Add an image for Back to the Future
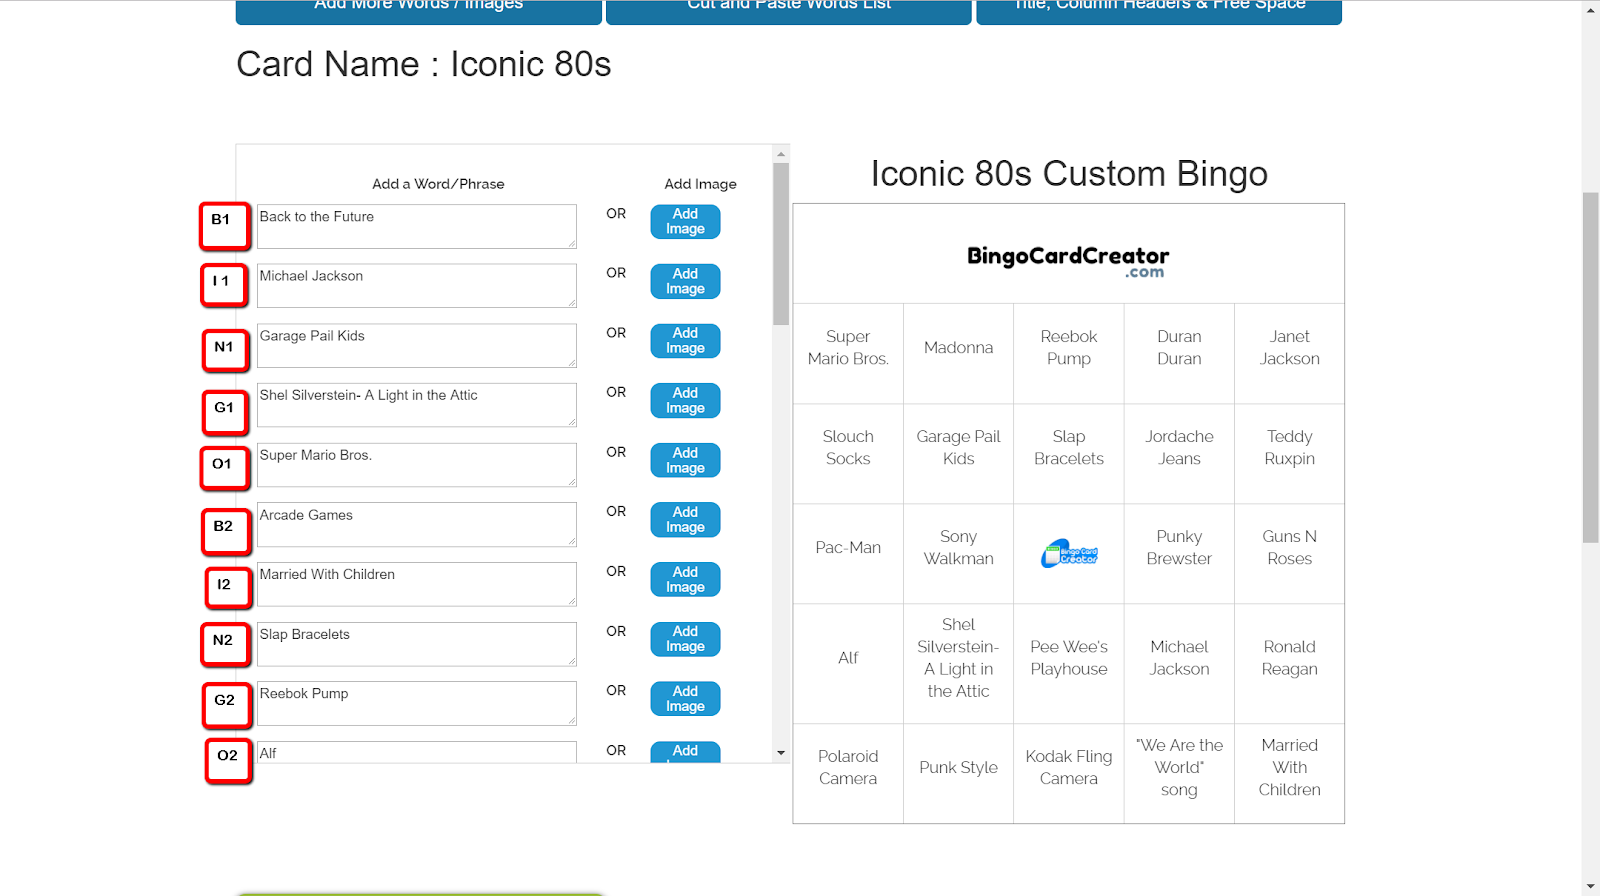This screenshot has height=896, width=1600. (685, 222)
